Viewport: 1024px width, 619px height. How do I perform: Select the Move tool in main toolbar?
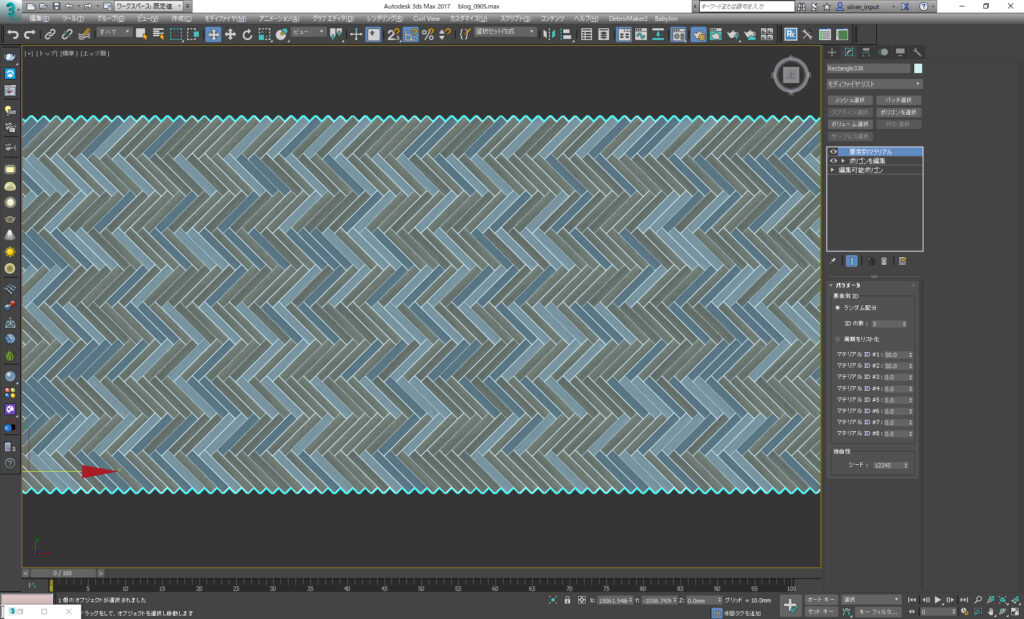213,34
